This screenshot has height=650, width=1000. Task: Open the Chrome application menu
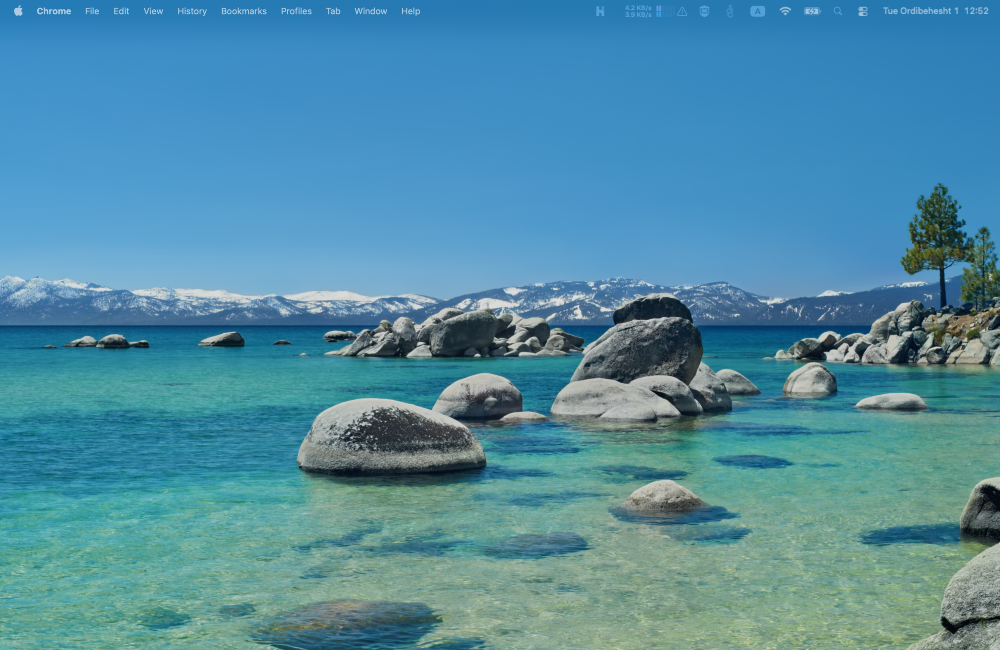click(54, 11)
